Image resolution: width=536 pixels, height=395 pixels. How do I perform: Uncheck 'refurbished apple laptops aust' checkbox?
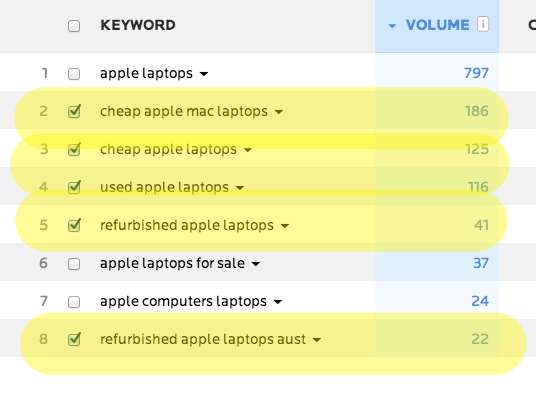74,339
